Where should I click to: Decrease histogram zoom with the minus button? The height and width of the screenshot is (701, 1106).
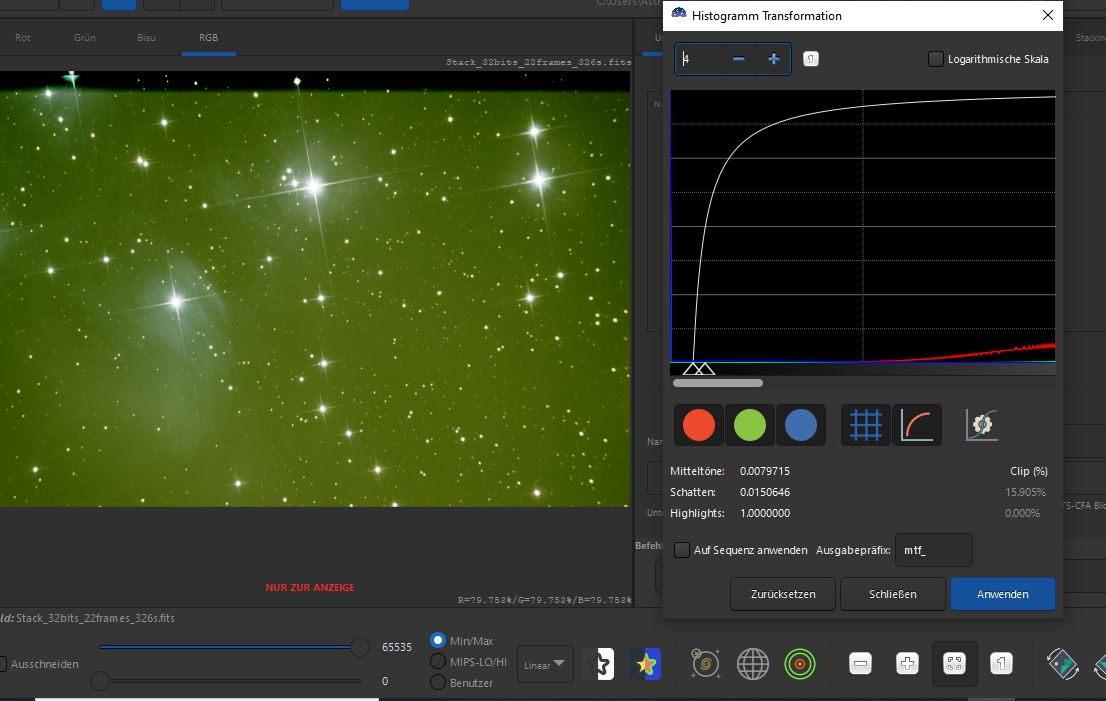pos(739,59)
